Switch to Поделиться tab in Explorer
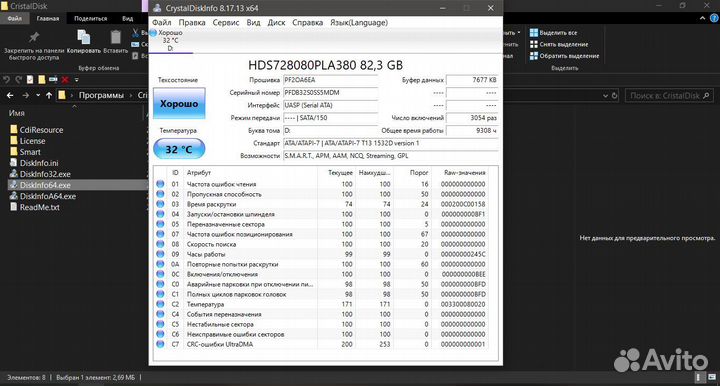The height and width of the screenshot is (386, 720). [90, 18]
